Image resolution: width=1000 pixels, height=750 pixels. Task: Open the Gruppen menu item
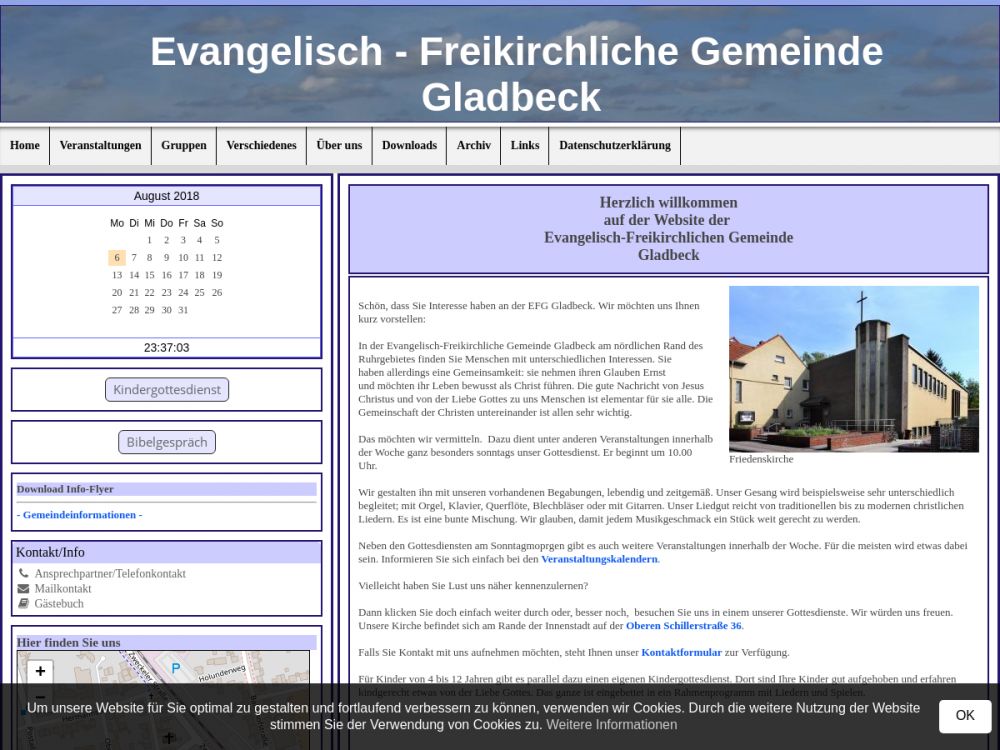tap(184, 146)
